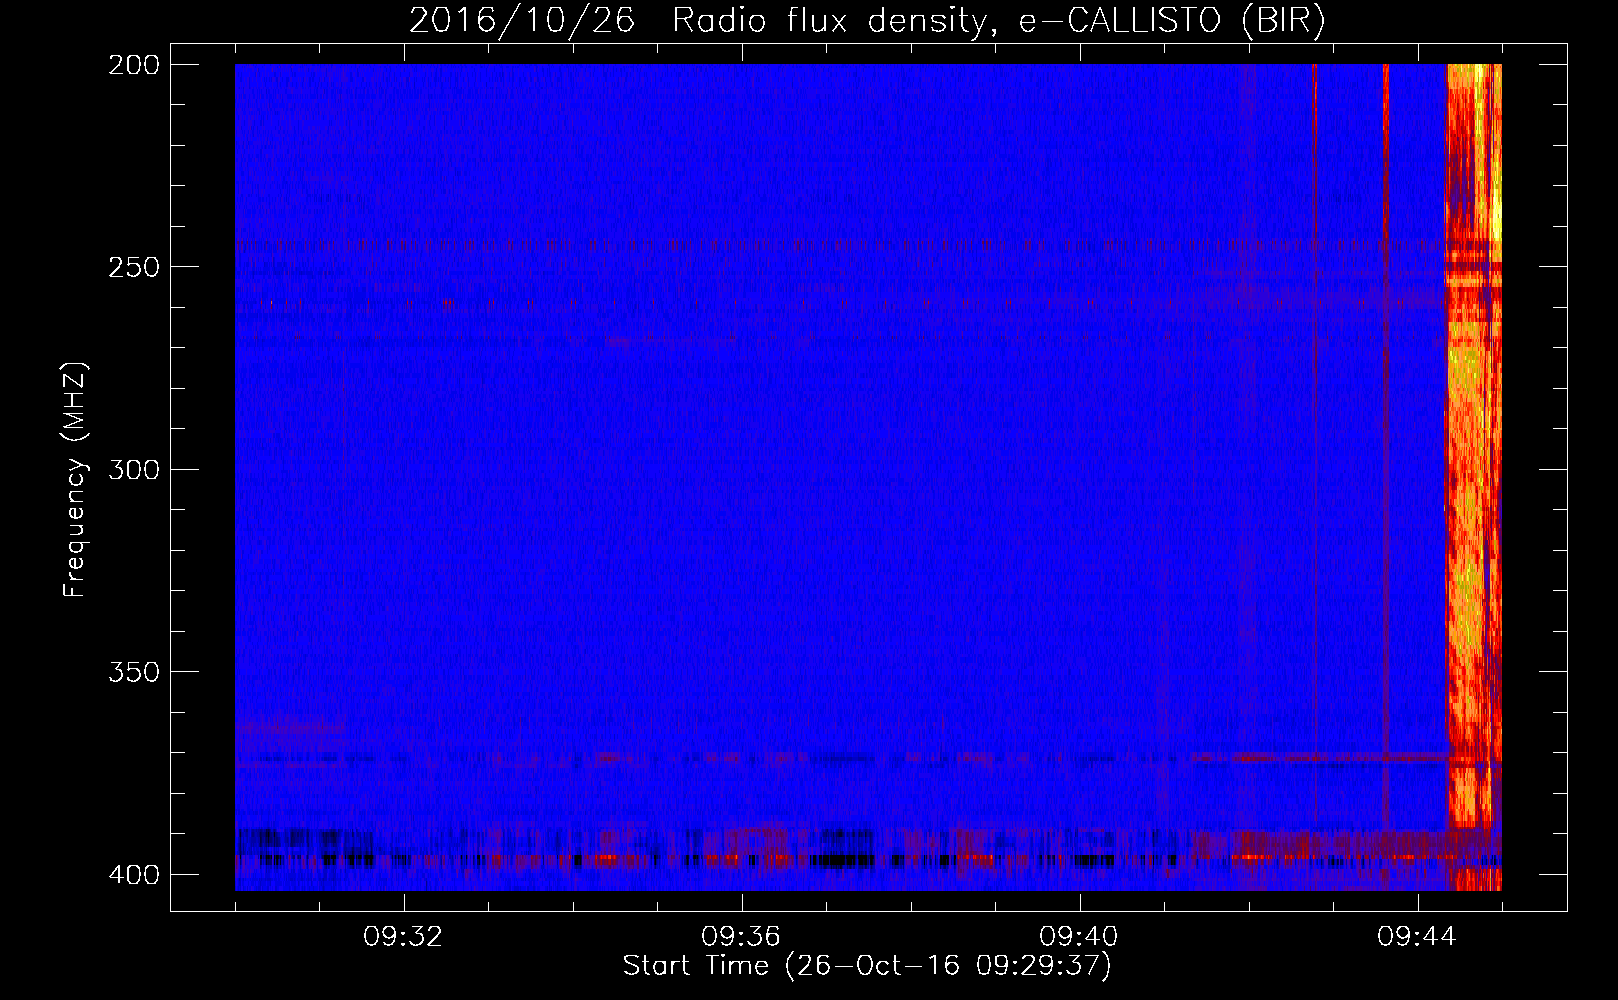Click the 200 frequency tick label

pos(133,65)
